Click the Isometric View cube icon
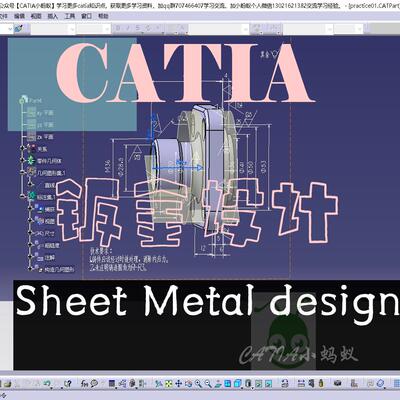The image size is (400, 400). [237, 384]
